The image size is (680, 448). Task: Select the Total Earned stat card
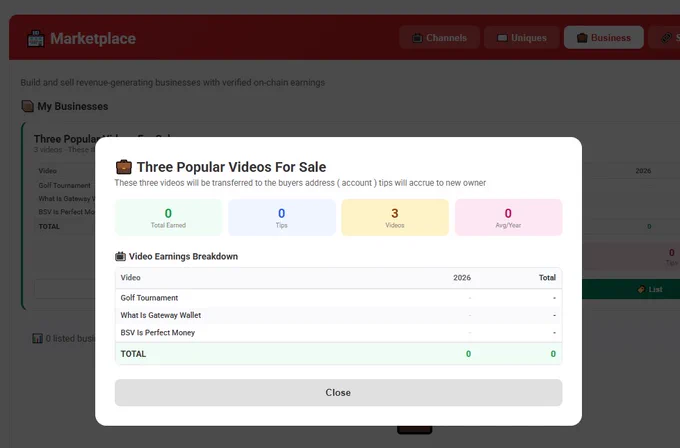click(168, 217)
